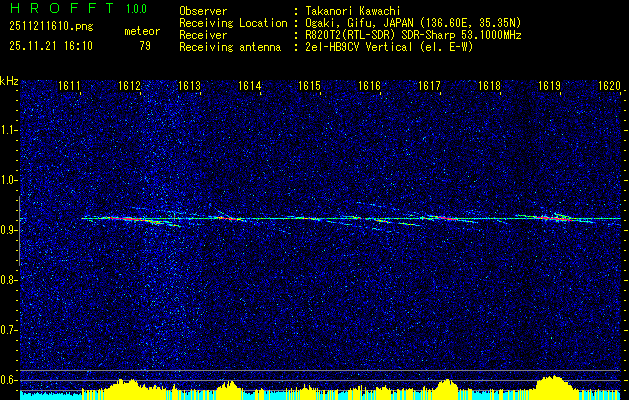Select the 1613 time marker
This screenshot has width=629, height=400.
click(190, 87)
